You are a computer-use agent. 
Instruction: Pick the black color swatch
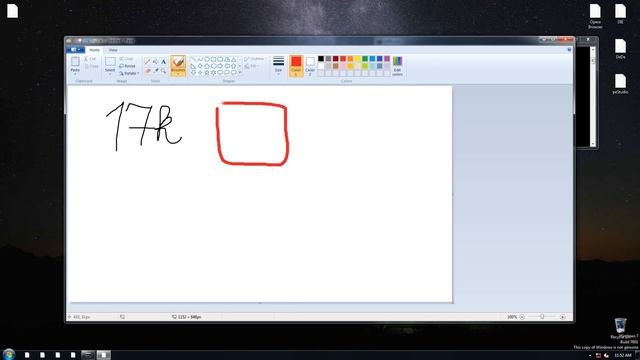click(321, 59)
